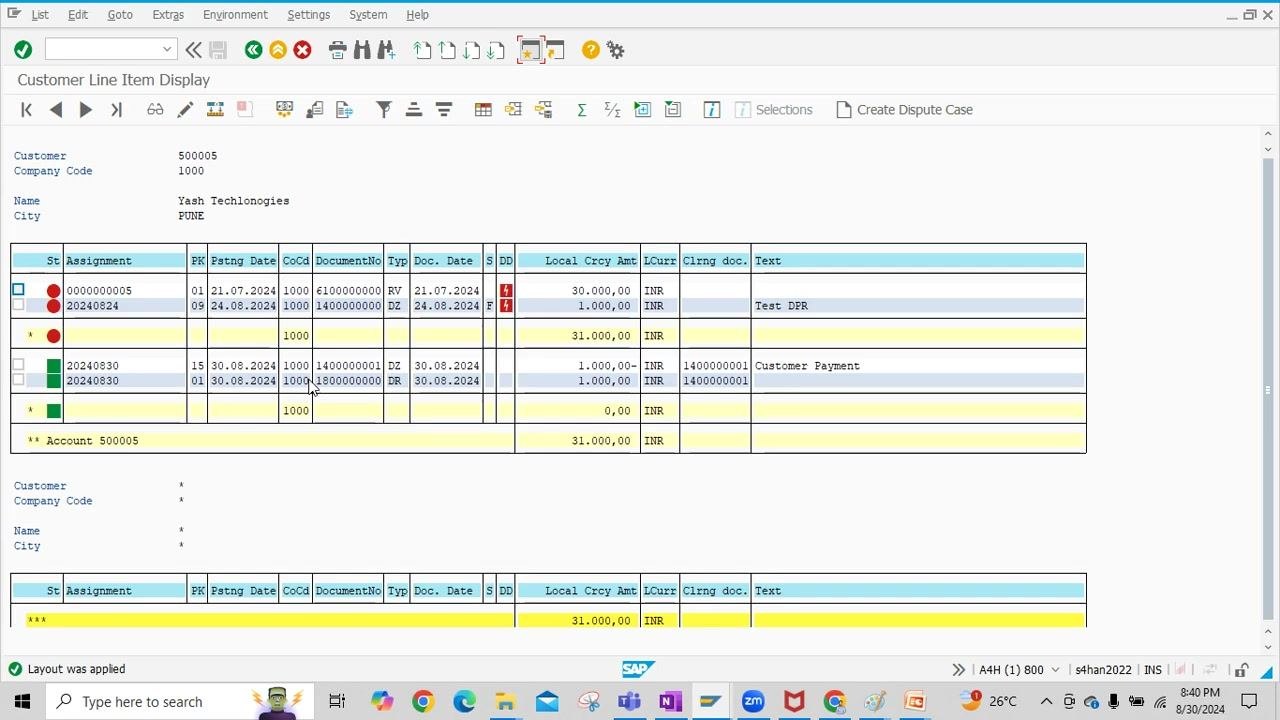Click the blue information icon

tap(712, 110)
